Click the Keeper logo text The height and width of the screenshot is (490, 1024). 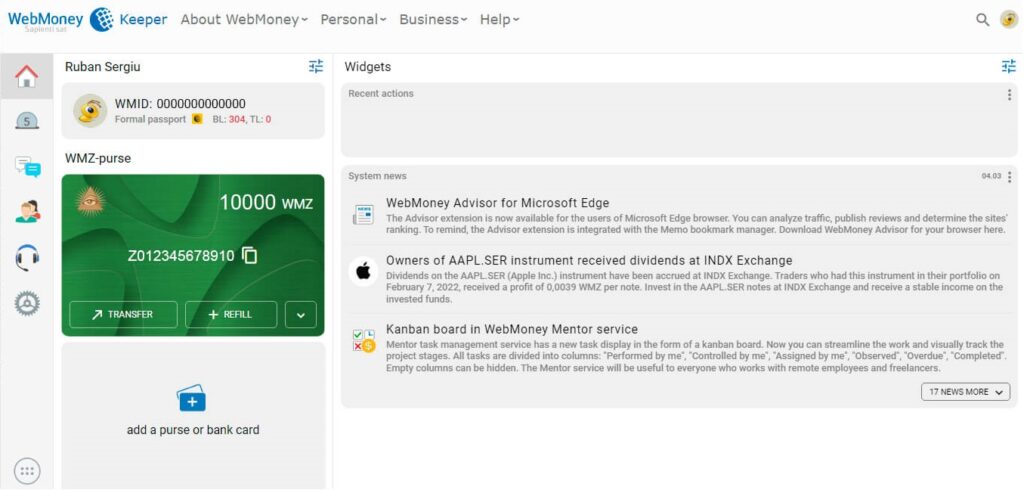(x=143, y=20)
